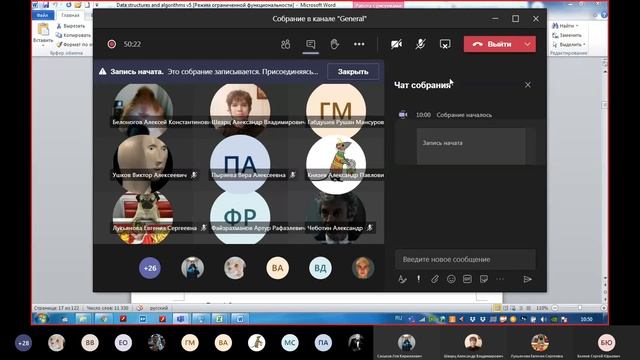Zoom out with the minus button in Word
The image size is (640, 360).
point(555,308)
